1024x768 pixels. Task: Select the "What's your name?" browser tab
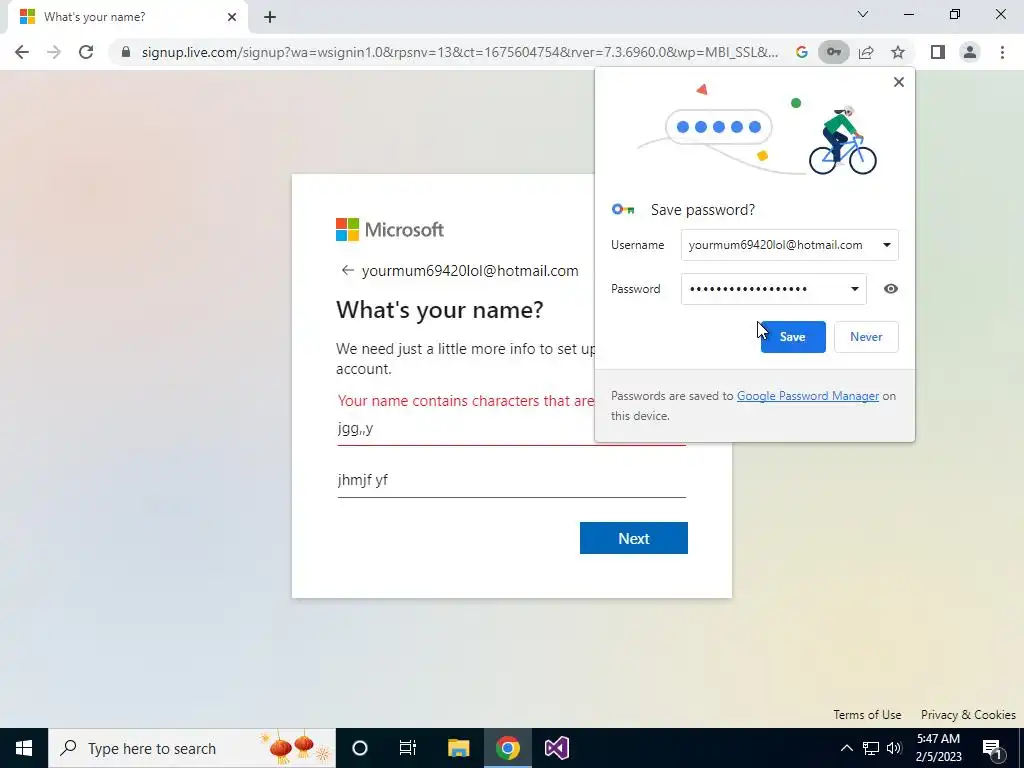pos(128,17)
